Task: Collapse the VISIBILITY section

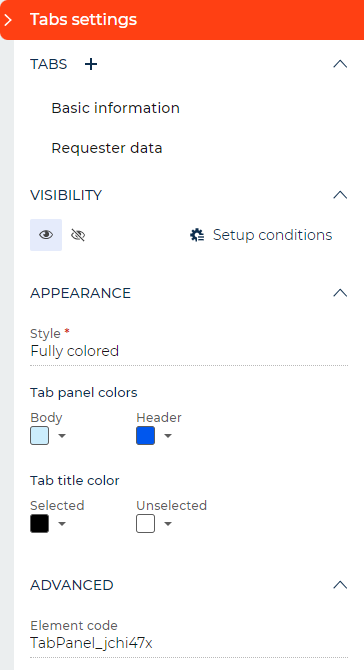Action: coord(340,195)
